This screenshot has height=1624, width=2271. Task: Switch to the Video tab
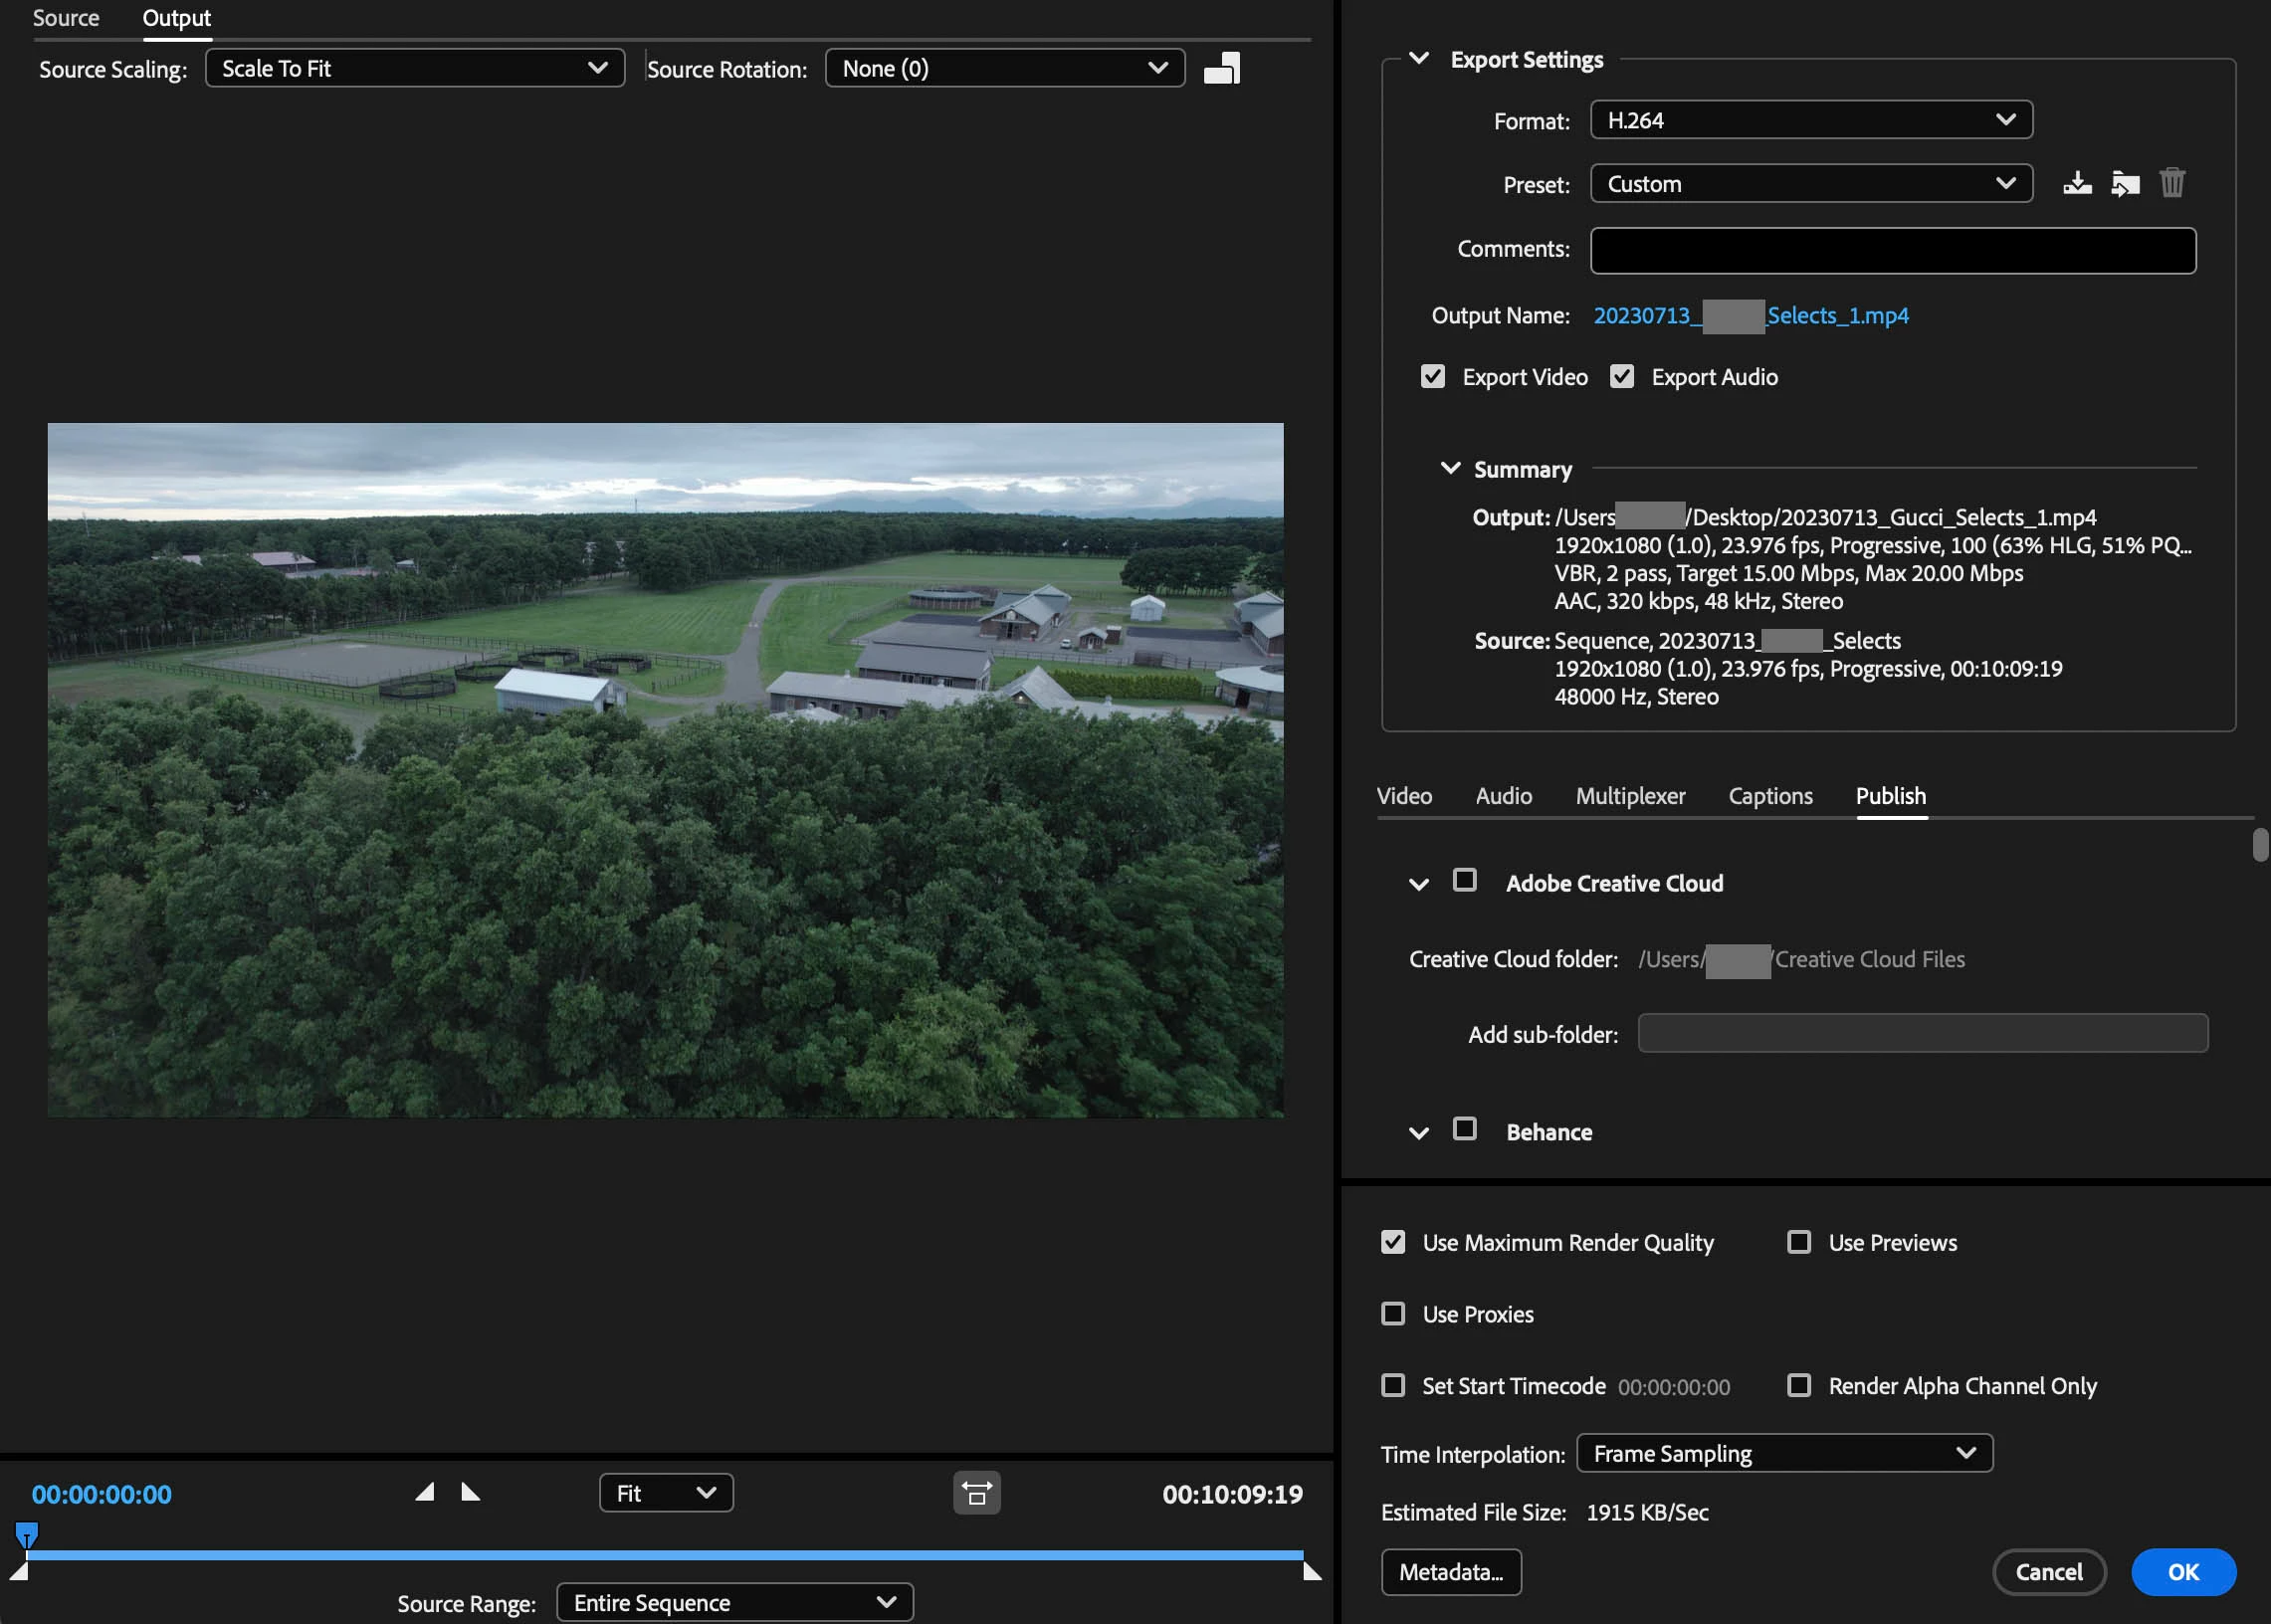tap(1404, 796)
